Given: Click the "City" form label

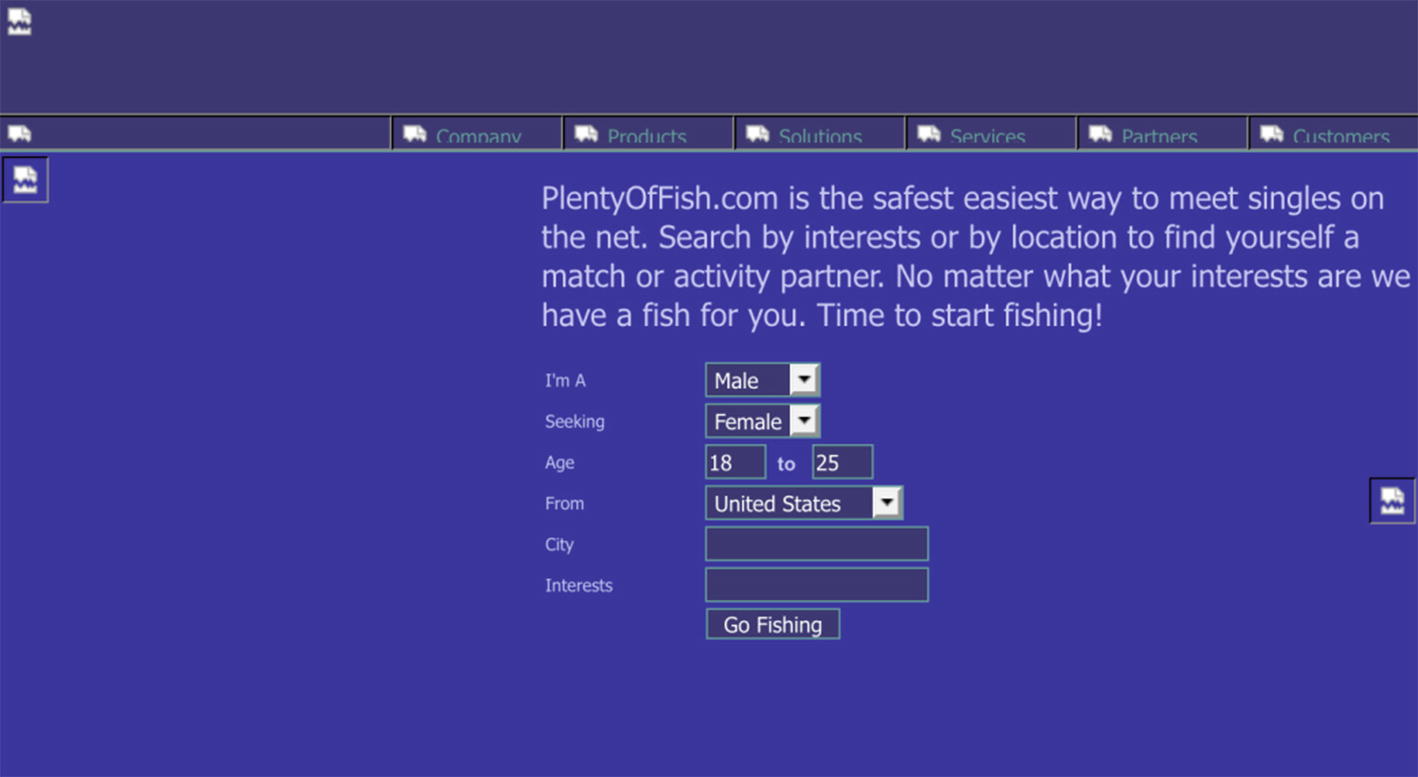Looking at the screenshot, I should click(559, 544).
